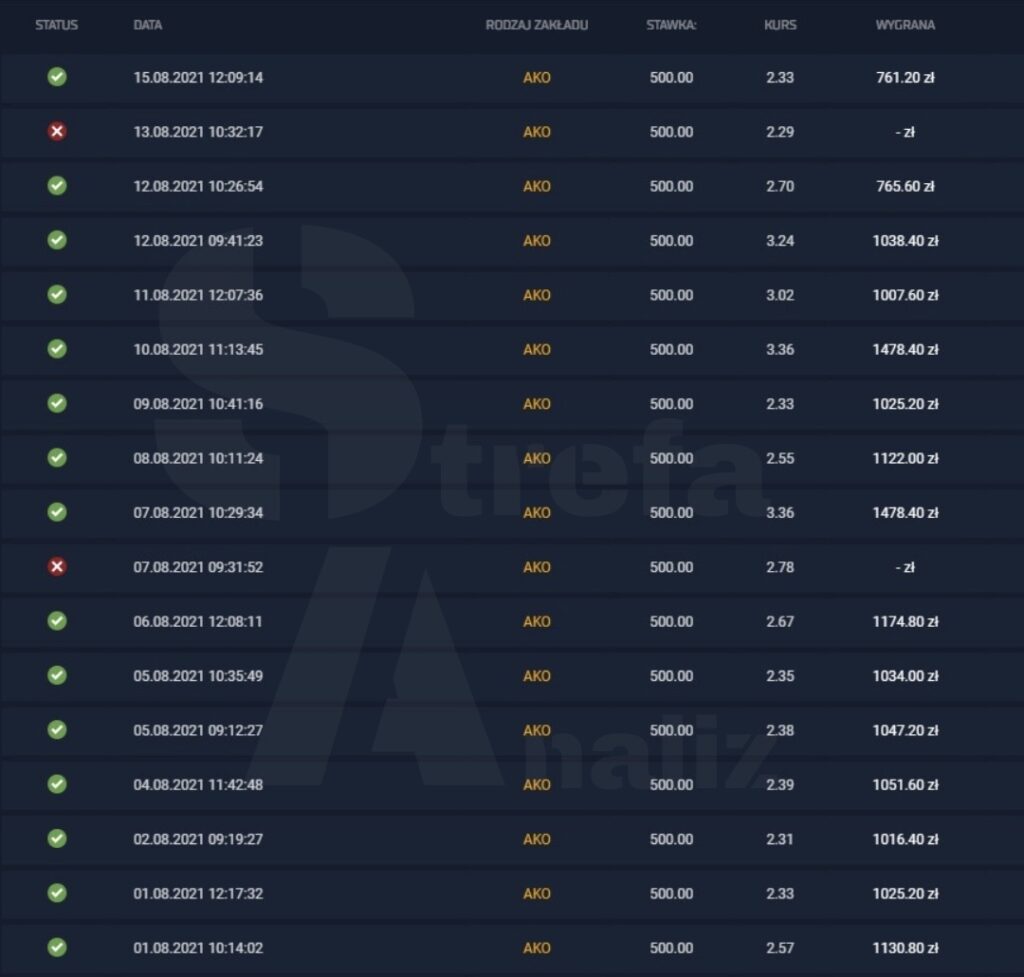The image size is (1024, 977).
Task: Click the winnings value 765.60 zł
Action: (905, 186)
